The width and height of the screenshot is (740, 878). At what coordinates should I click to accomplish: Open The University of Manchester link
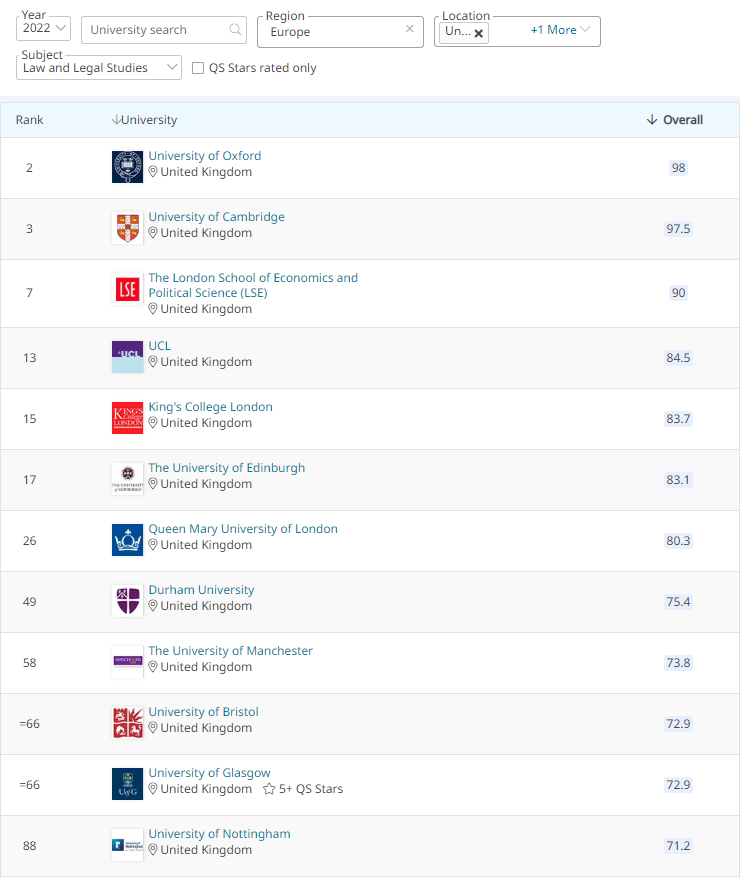click(x=230, y=651)
